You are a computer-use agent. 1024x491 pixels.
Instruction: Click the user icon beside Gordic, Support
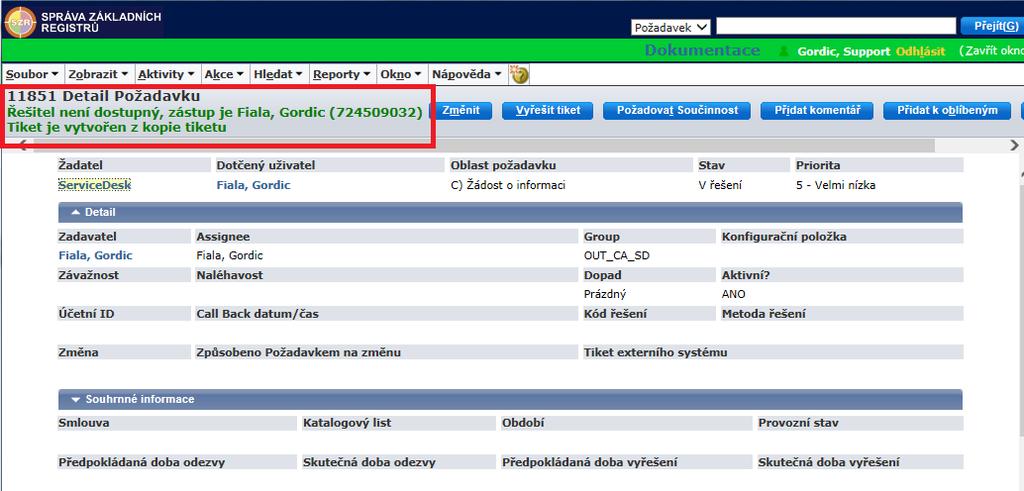click(784, 52)
